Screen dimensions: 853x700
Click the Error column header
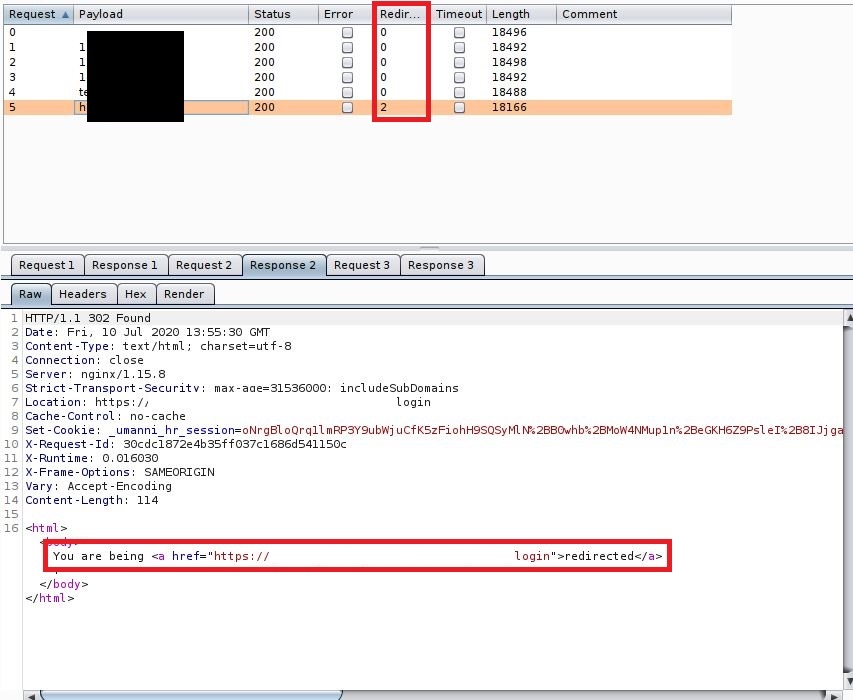pyautogui.click(x=347, y=14)
